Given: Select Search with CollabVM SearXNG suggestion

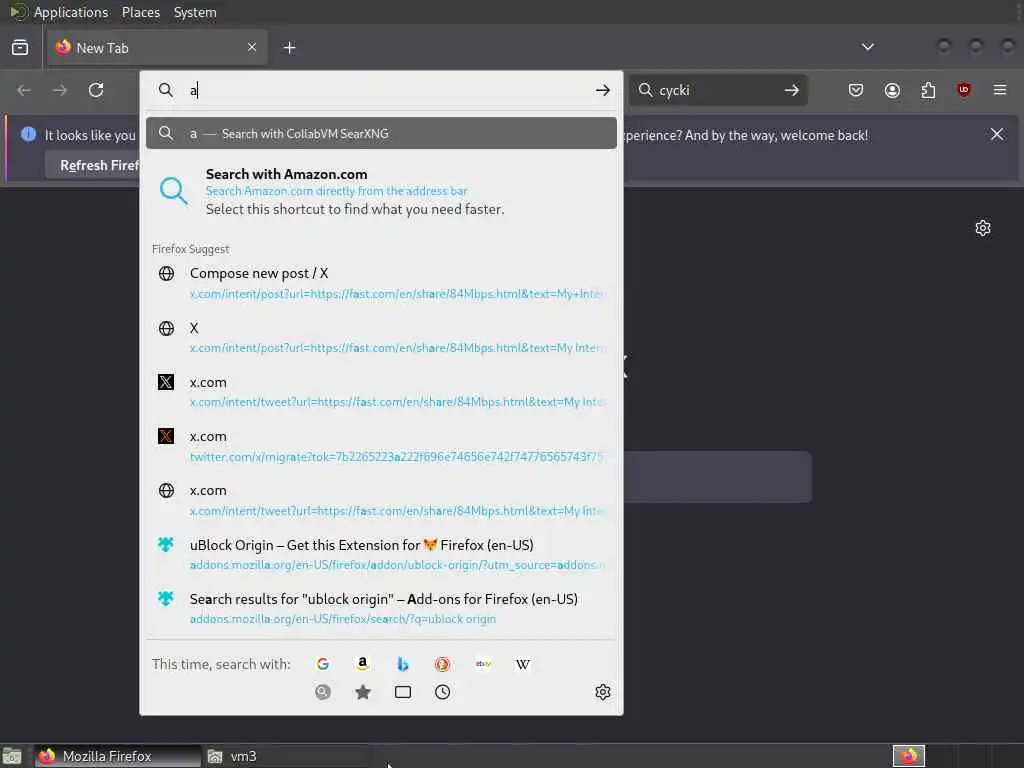Looking at the screenshot, I should pos(381,133).
